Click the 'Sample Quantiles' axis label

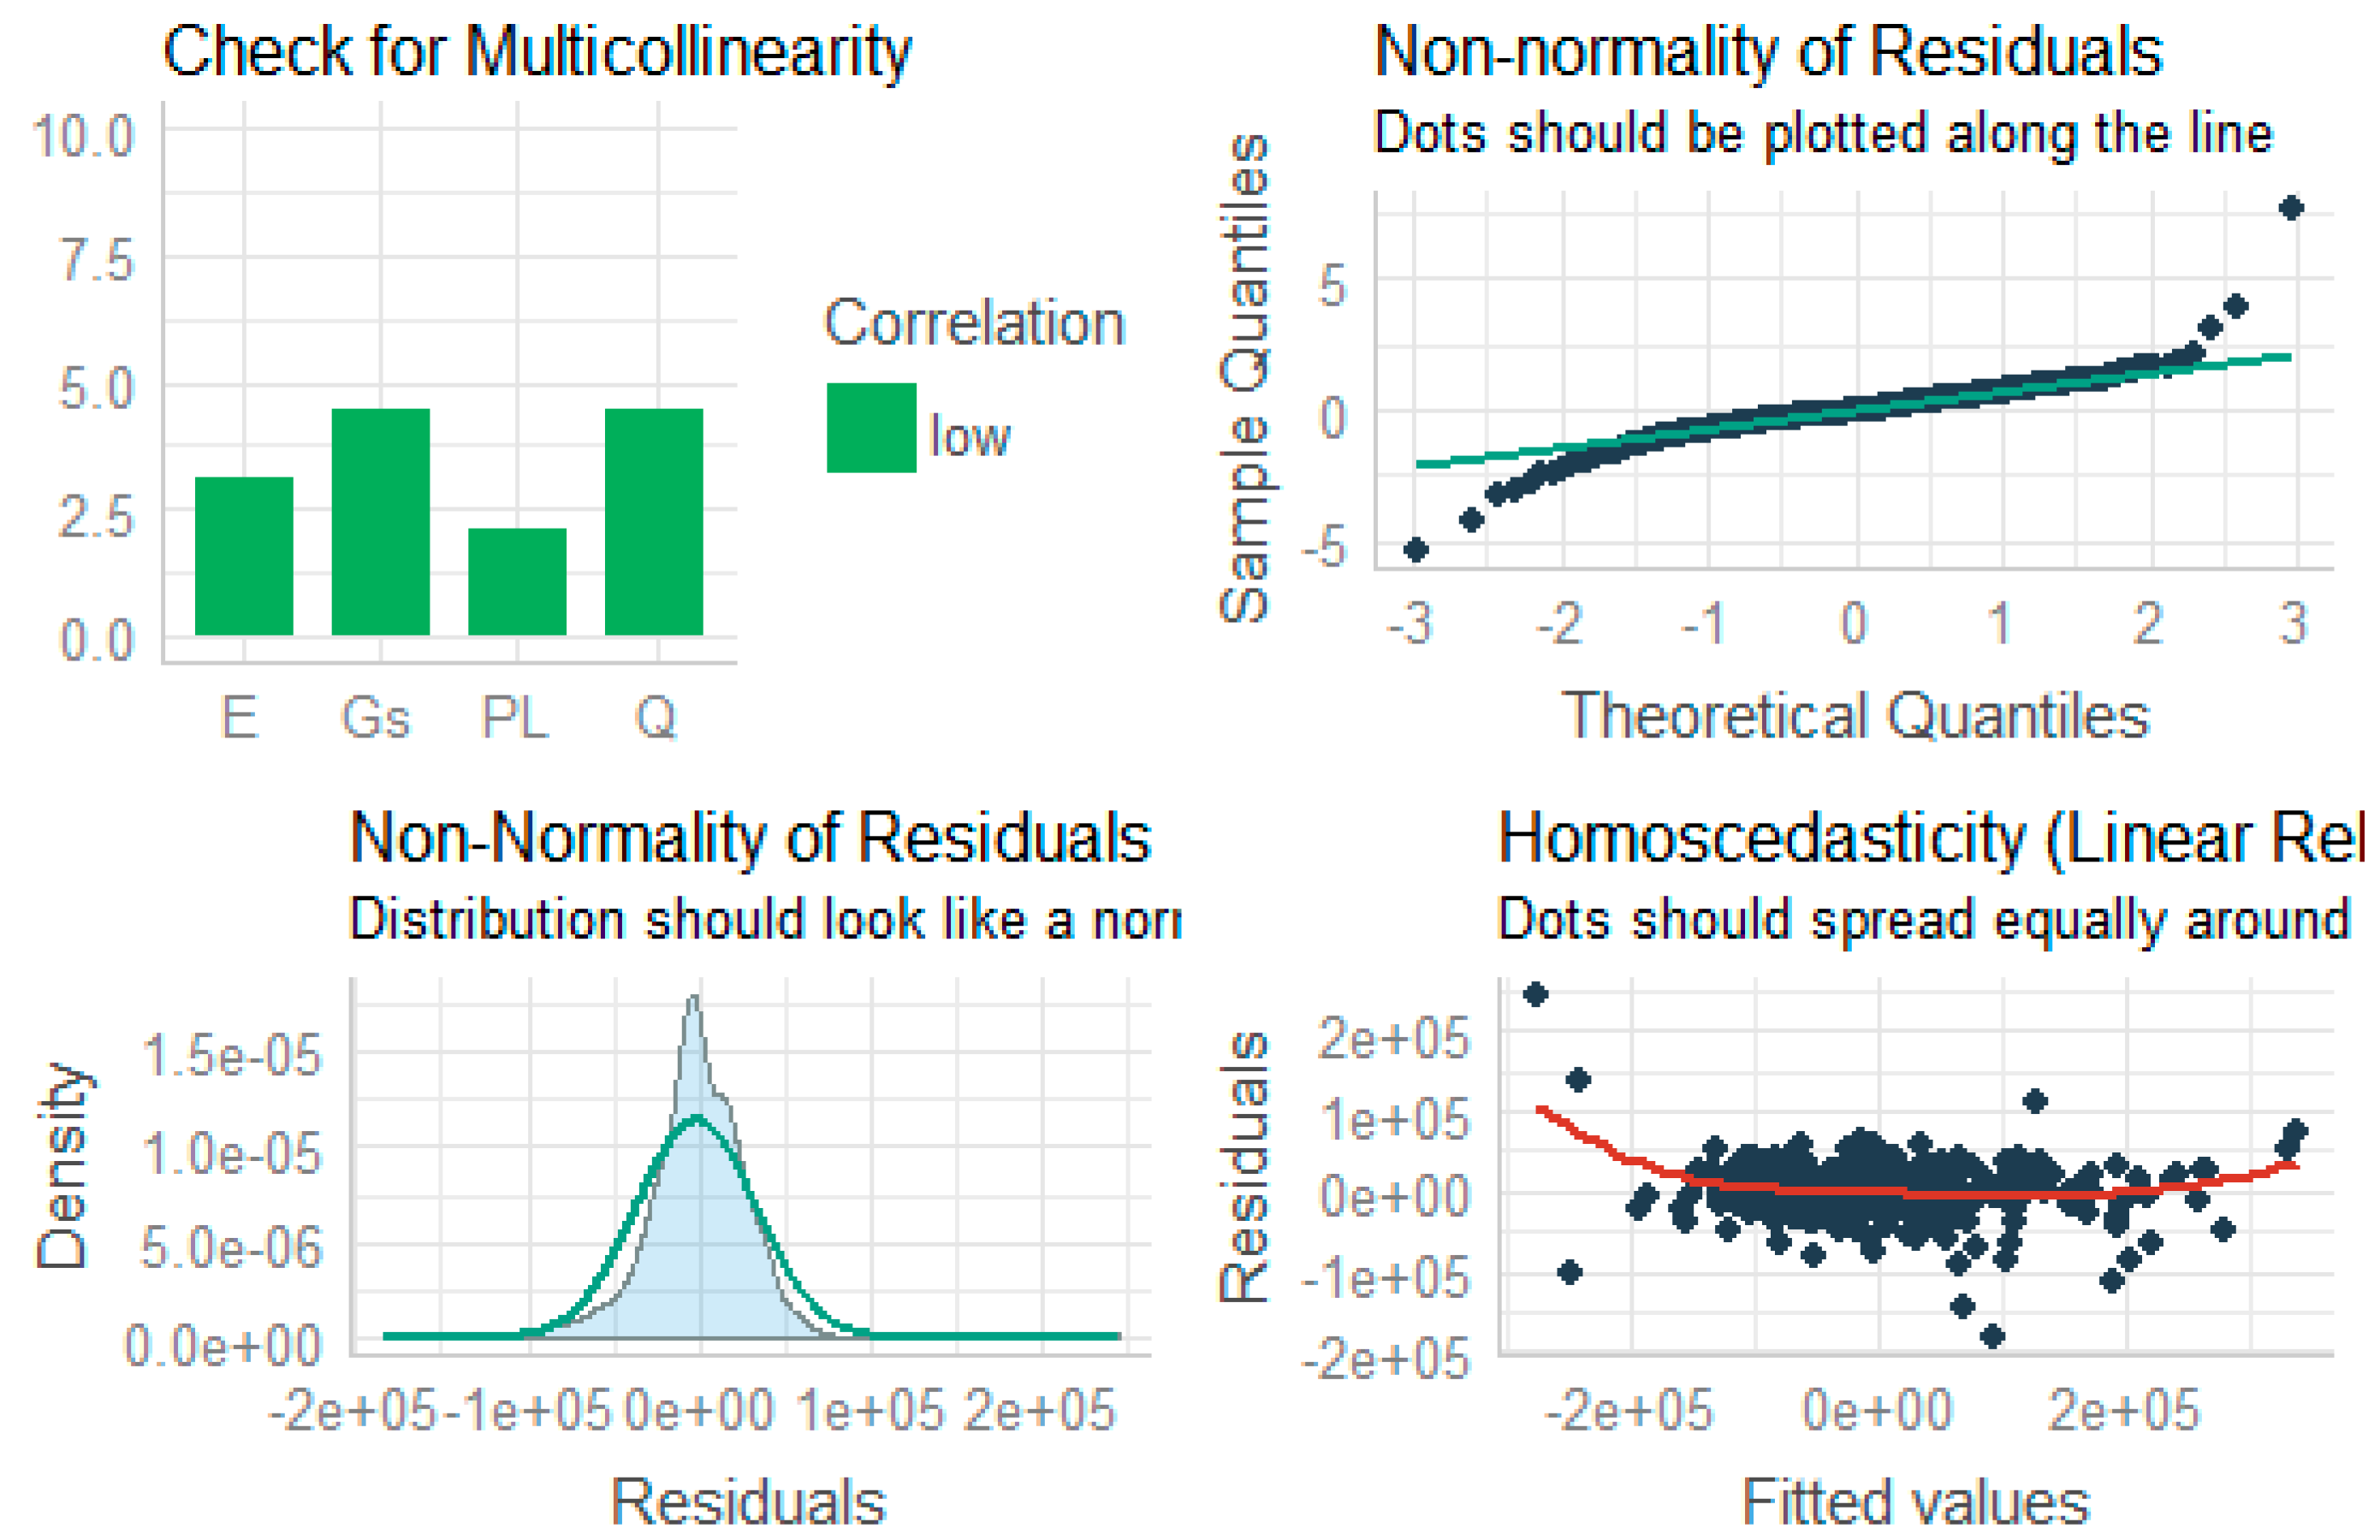tap(1244, 378)
